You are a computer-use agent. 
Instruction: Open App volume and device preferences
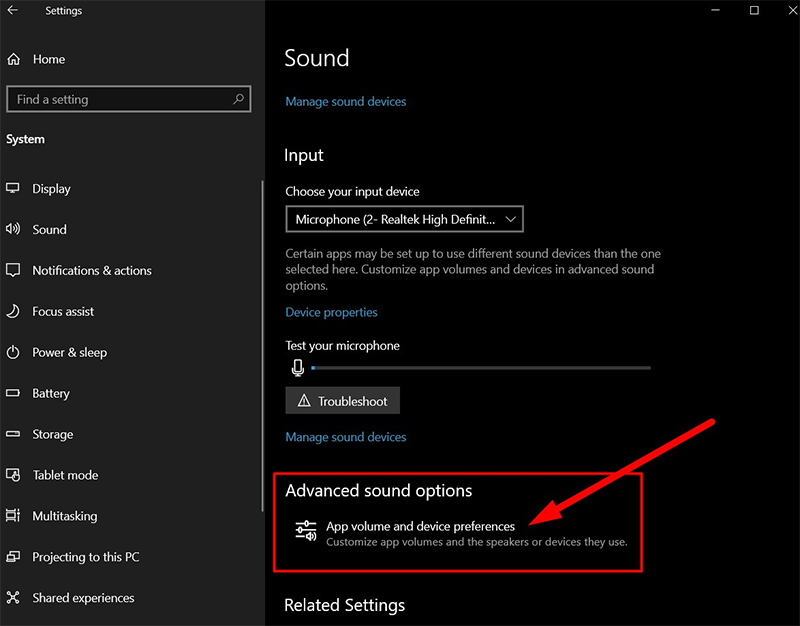(x=420, y=526)
